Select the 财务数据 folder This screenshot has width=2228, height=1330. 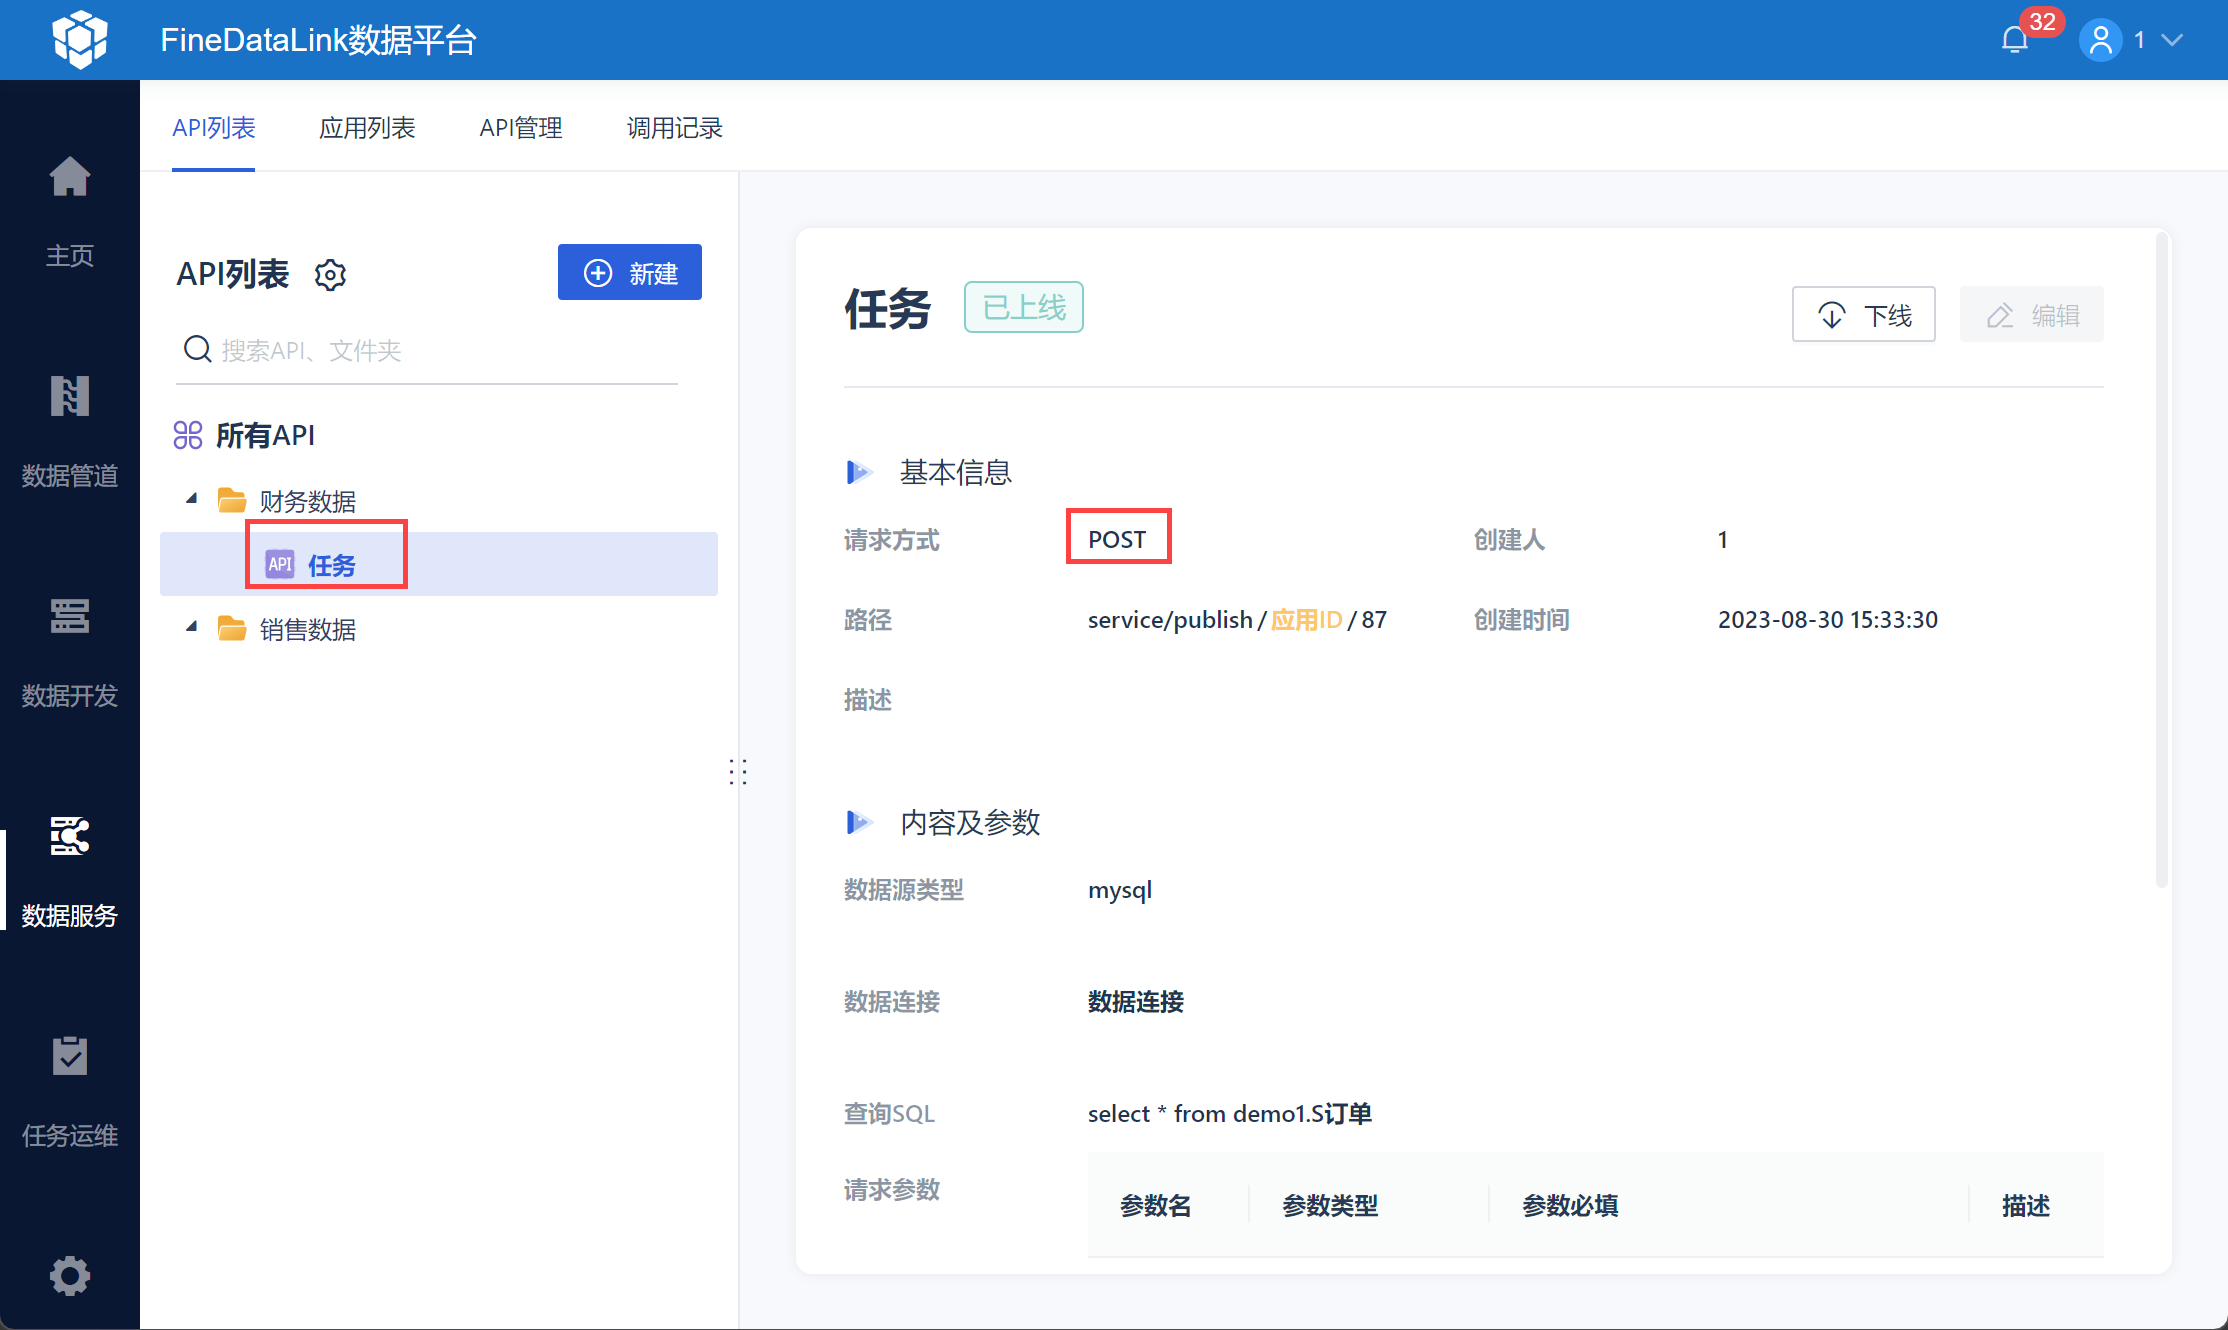307,501
